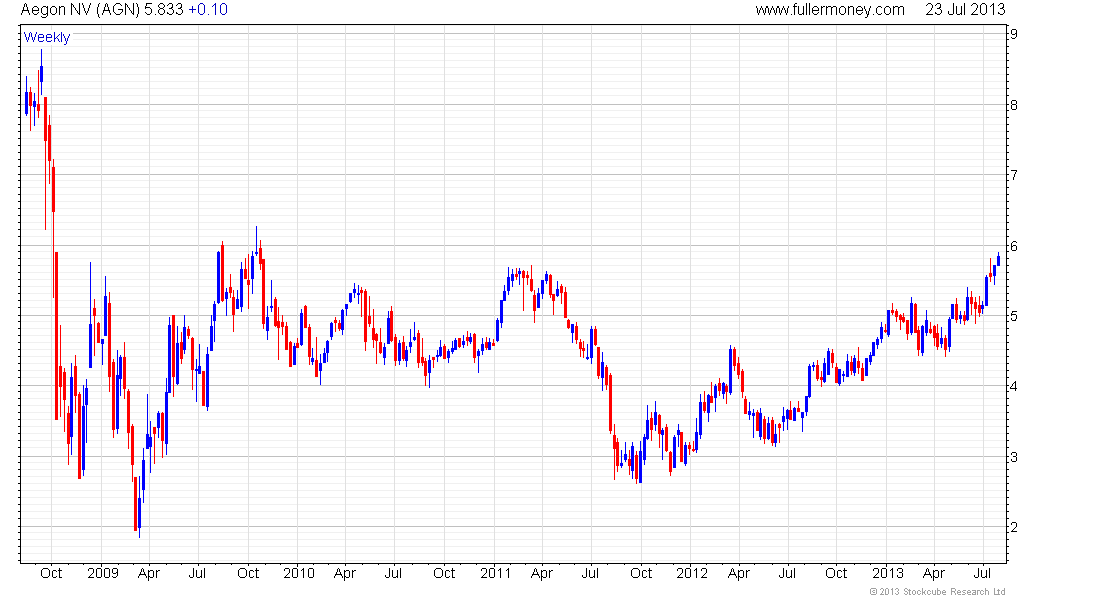Click the price axis label 8
1100x600 pixels.
tap(1014, 105)
